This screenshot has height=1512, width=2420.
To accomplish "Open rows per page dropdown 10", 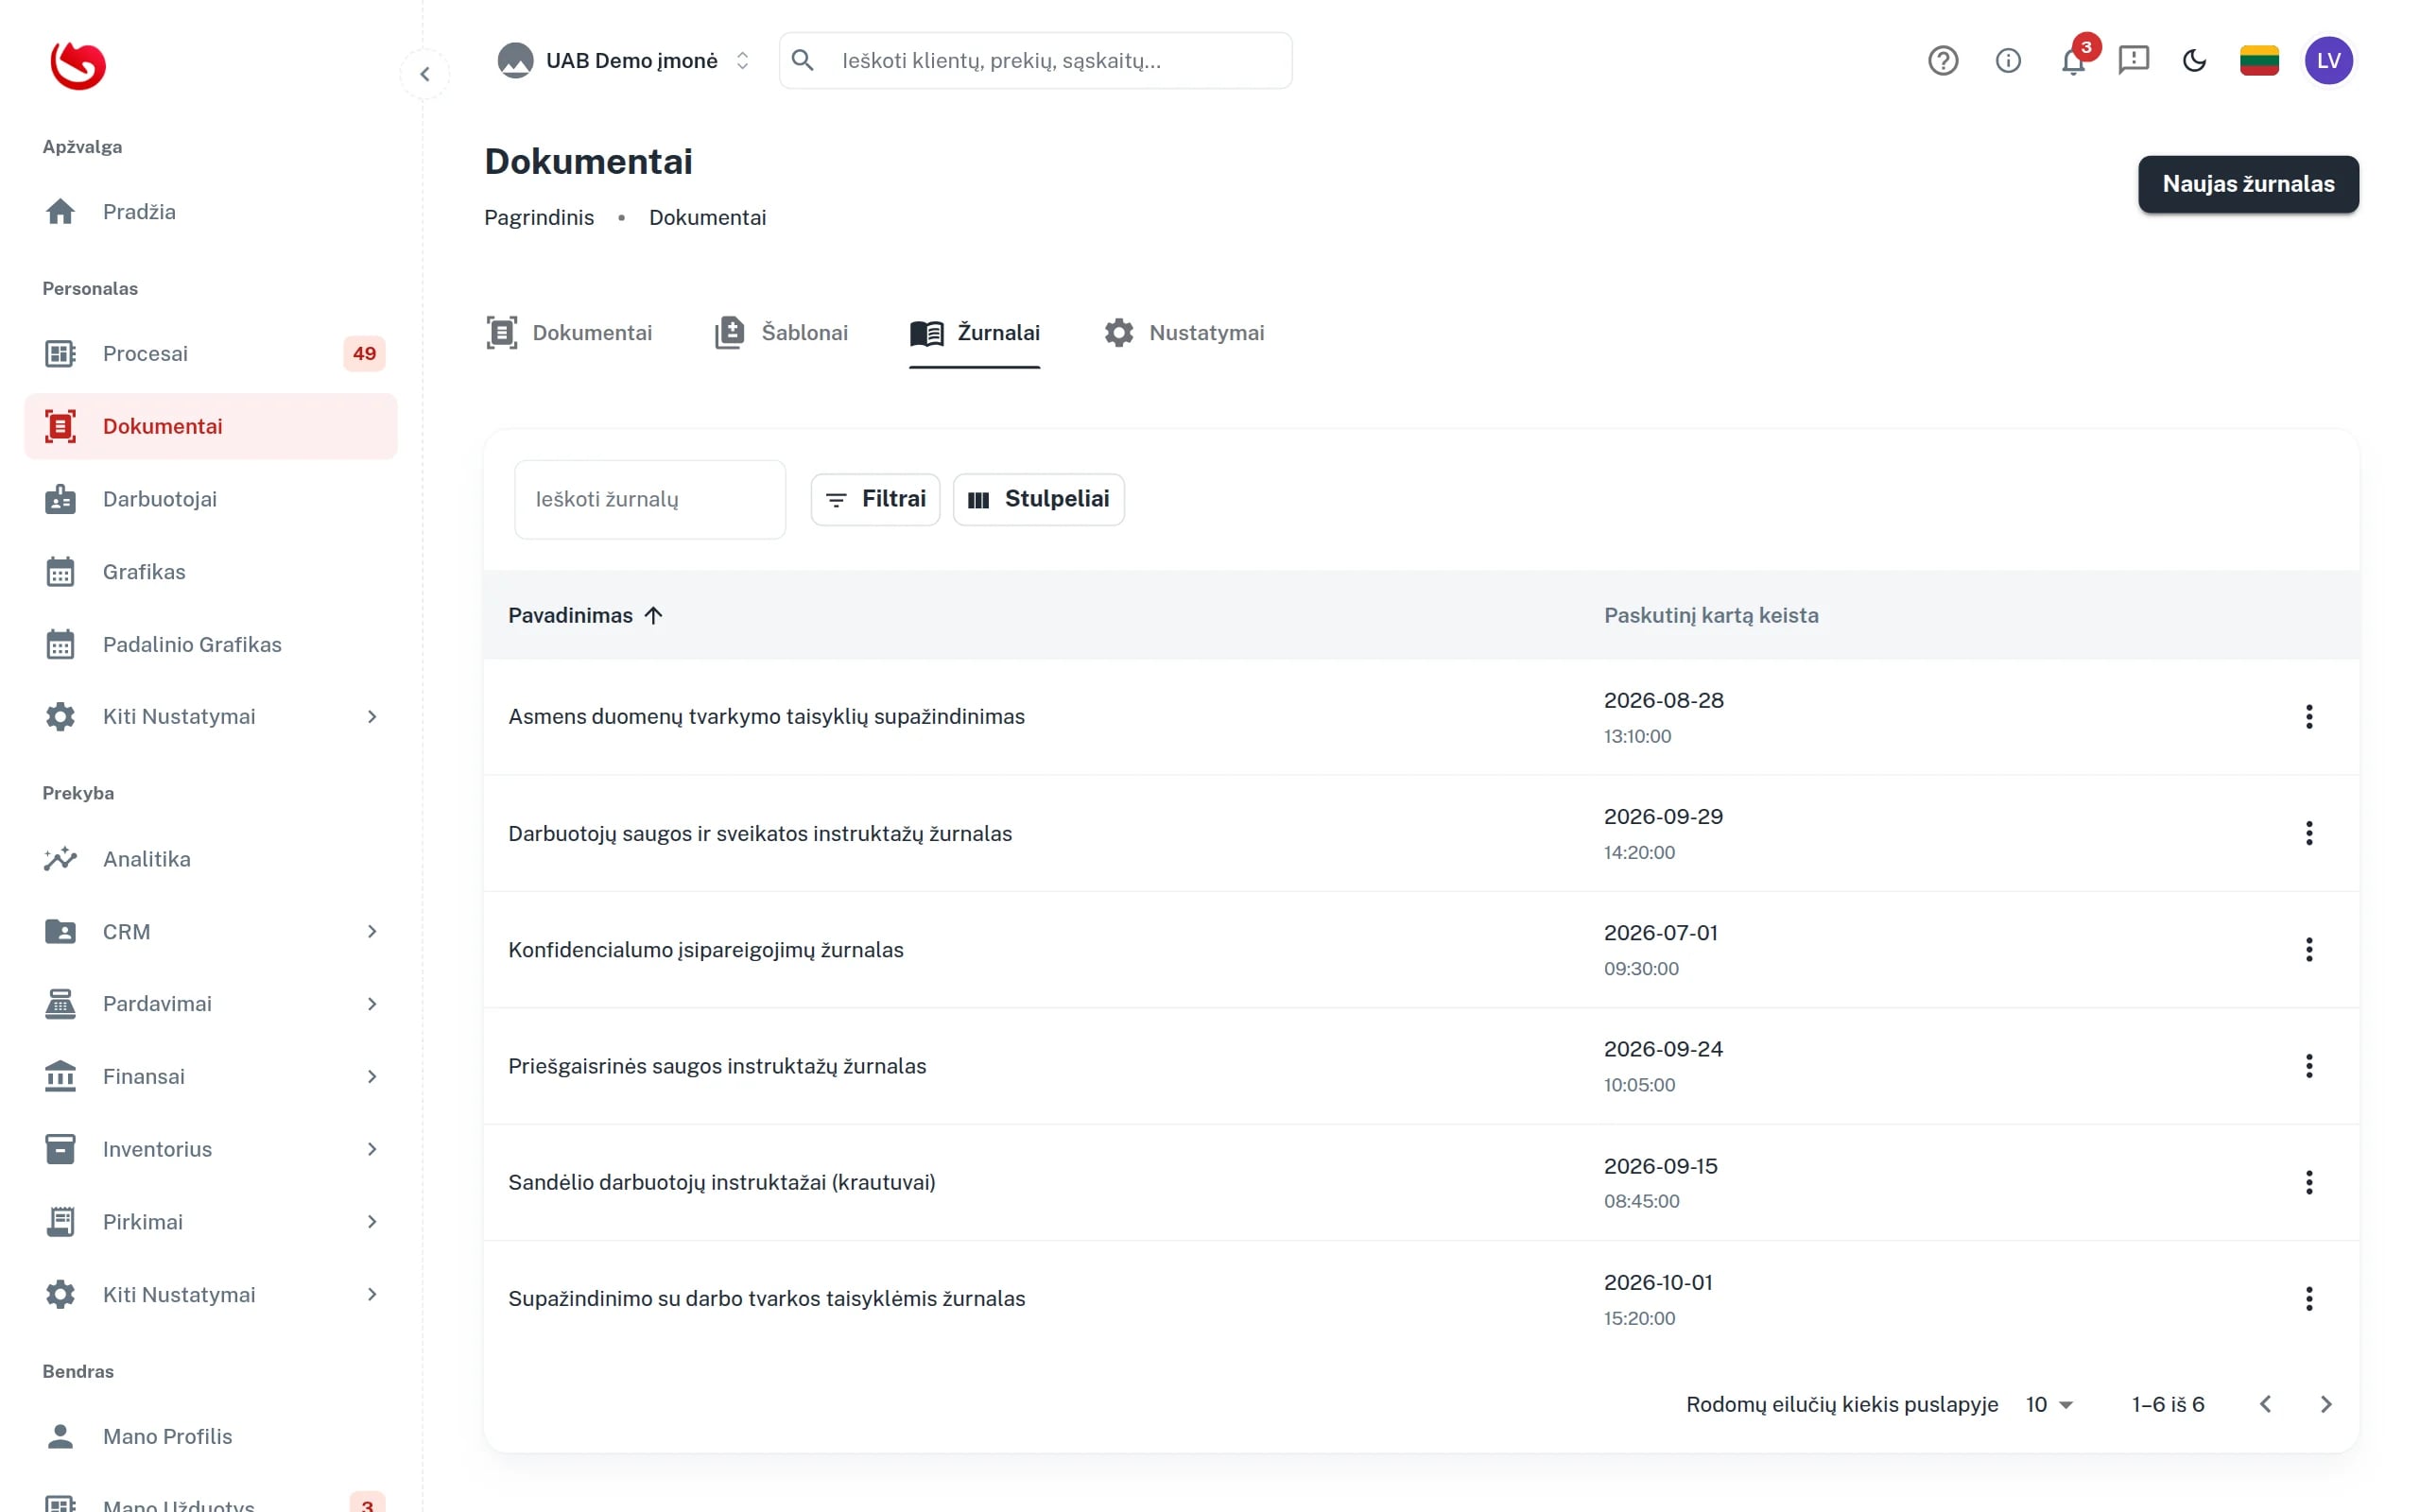I will pos(2049,1404).
